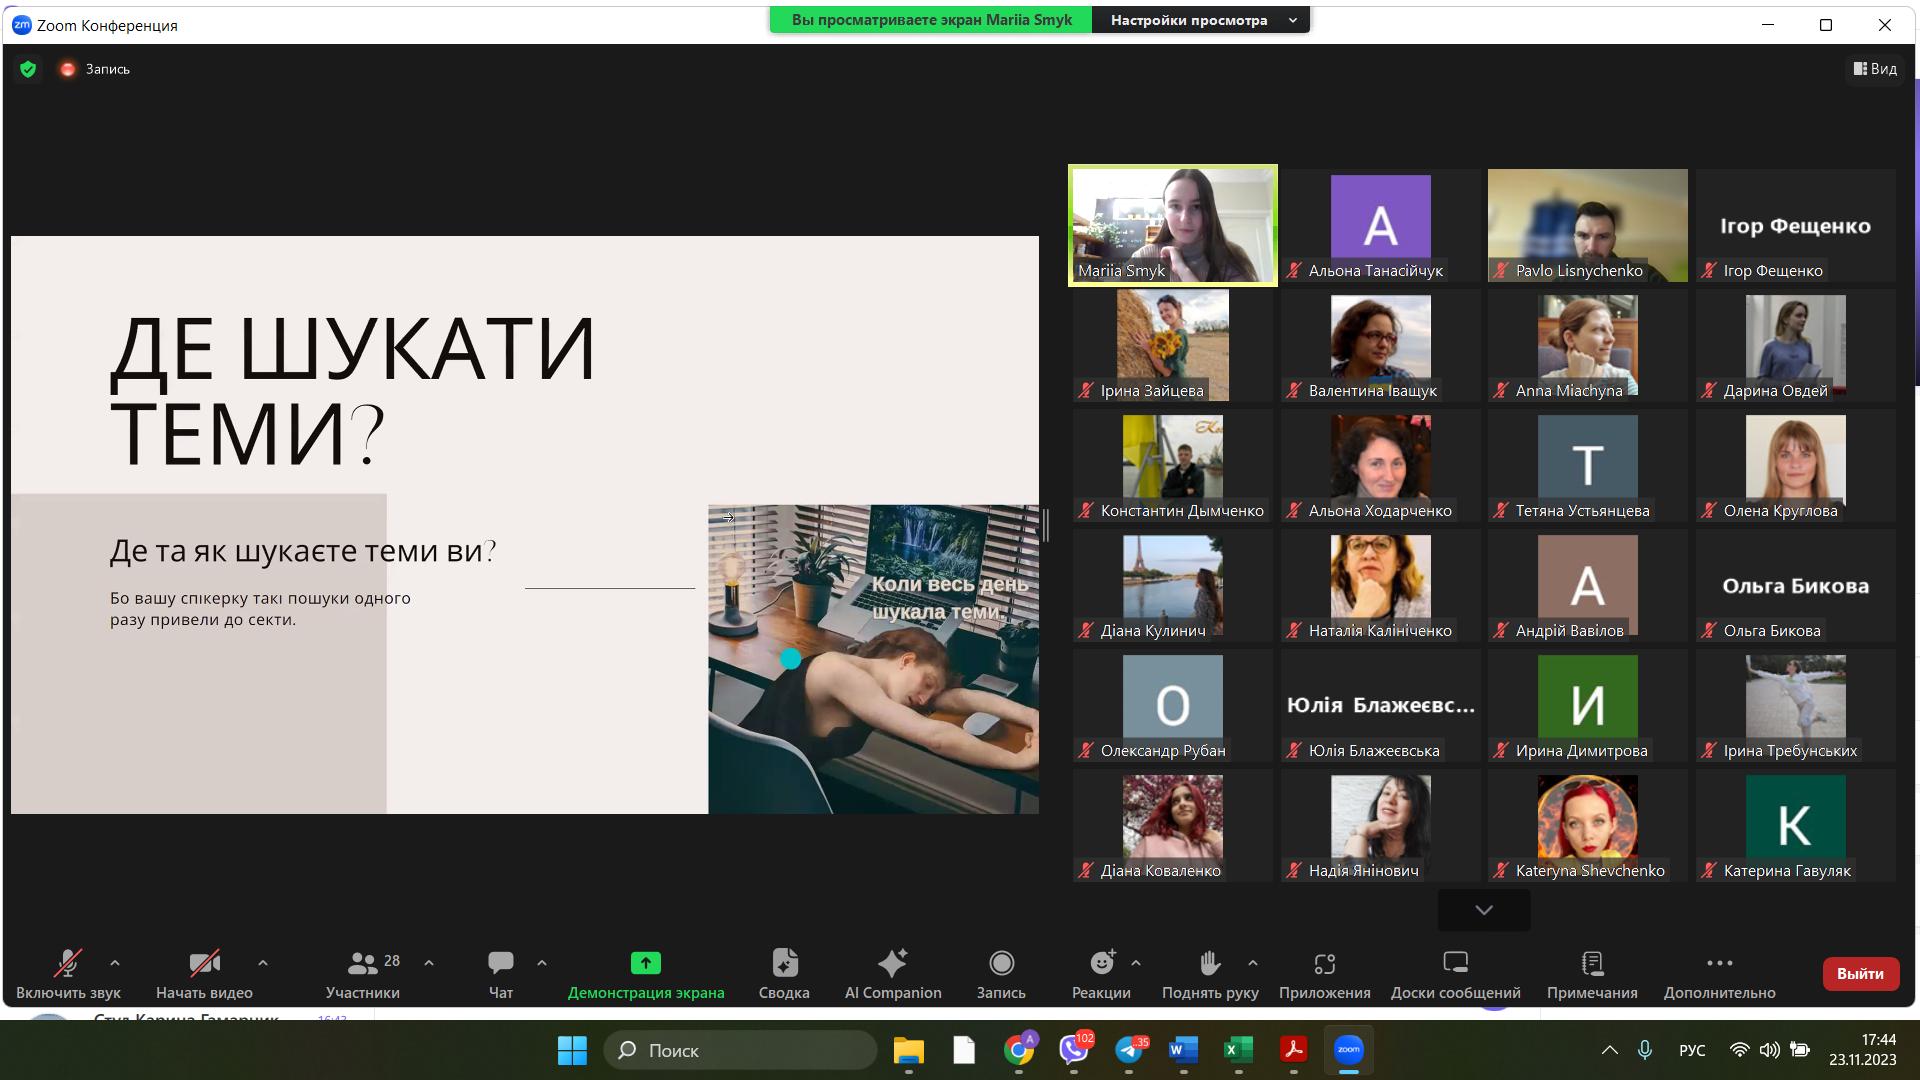Open Reactions smiley icon
The width and height of the screenshot is (1920, 1080).
click(x=1101, y=963)
